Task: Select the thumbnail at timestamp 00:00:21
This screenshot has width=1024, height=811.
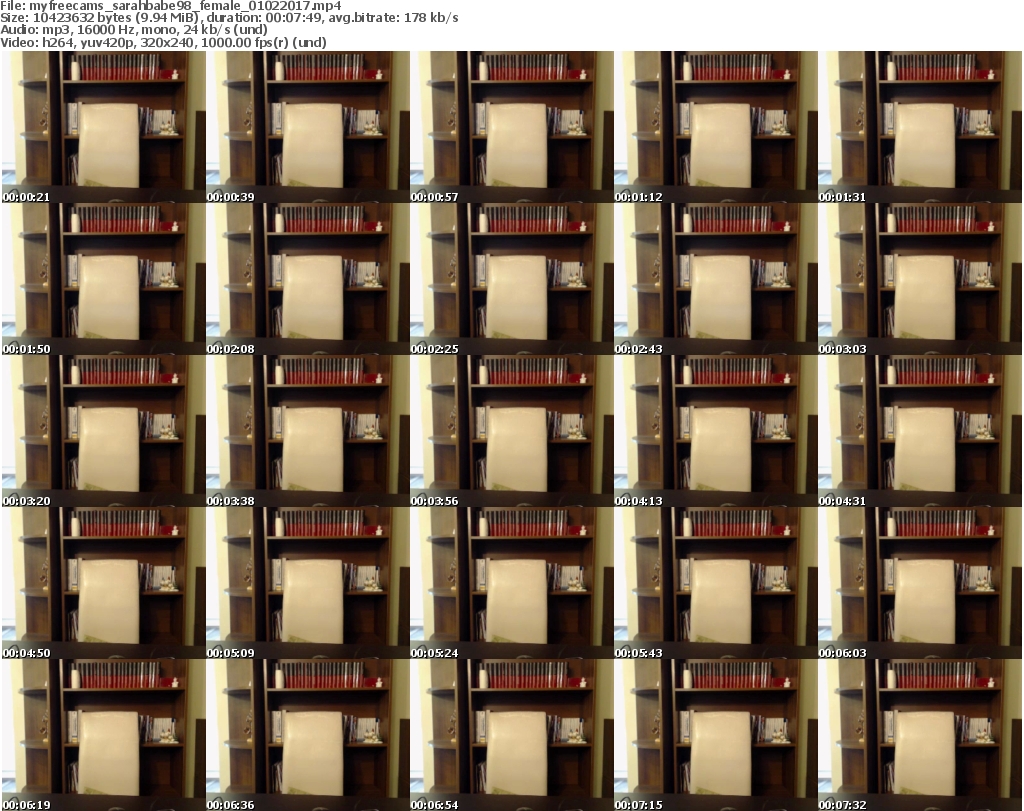Action: click(x=103, y=127)
